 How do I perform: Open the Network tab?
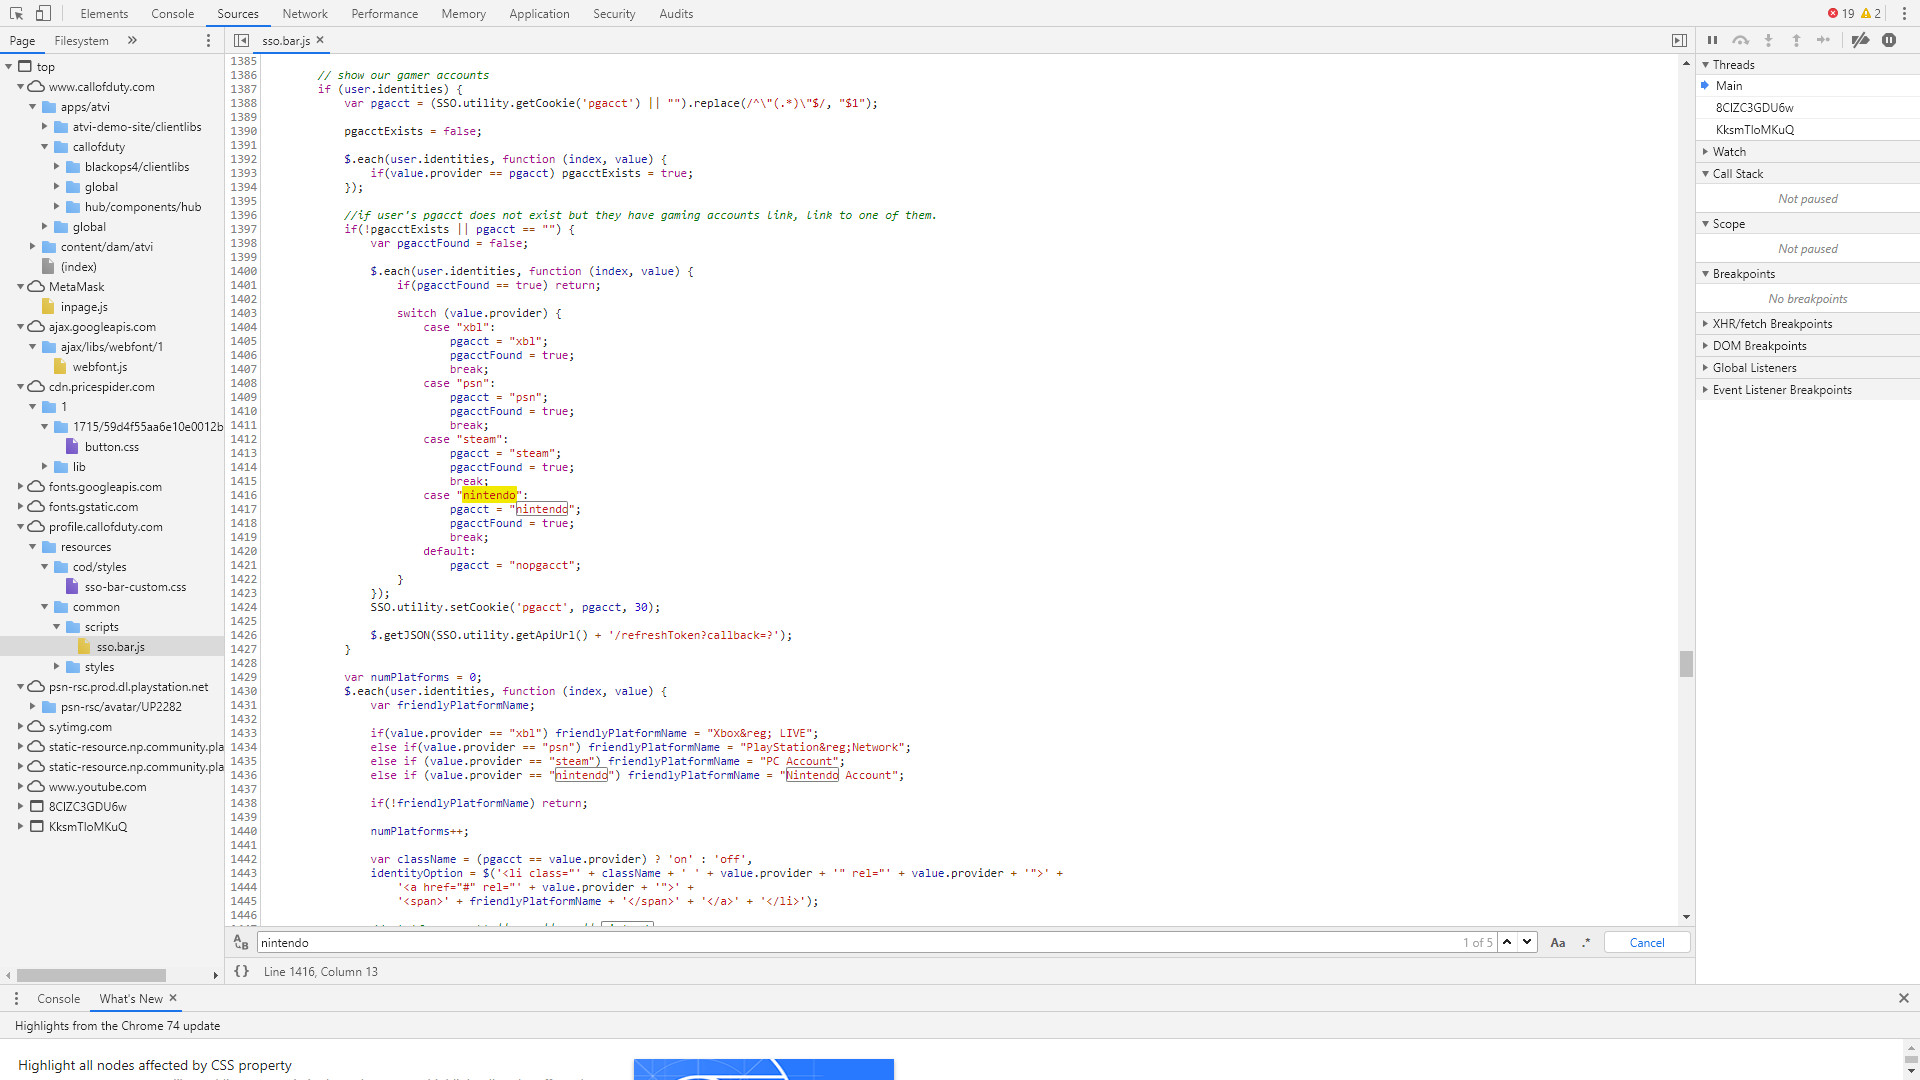304,14
